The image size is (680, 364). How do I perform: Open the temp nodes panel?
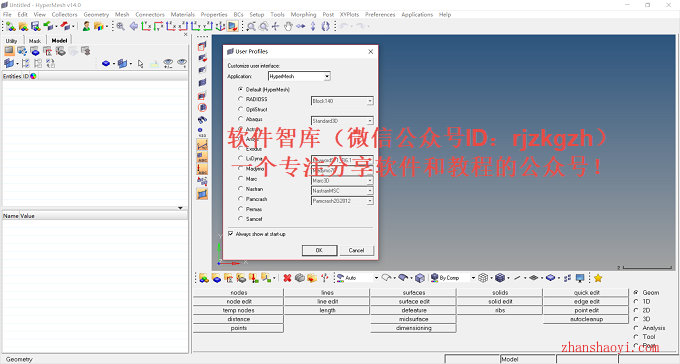click(238, 310)
